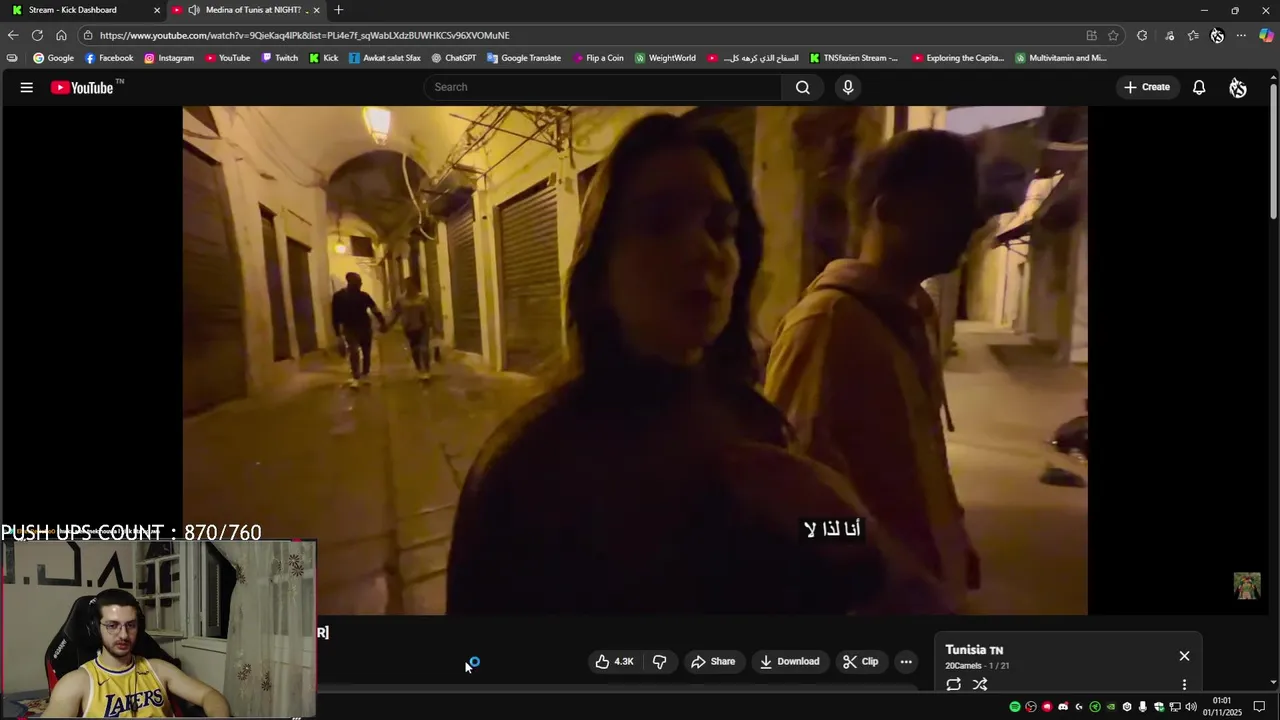Open the Flip a Coin bookmark
Viewport: 1280px width, 720px height.
[598, 58]
